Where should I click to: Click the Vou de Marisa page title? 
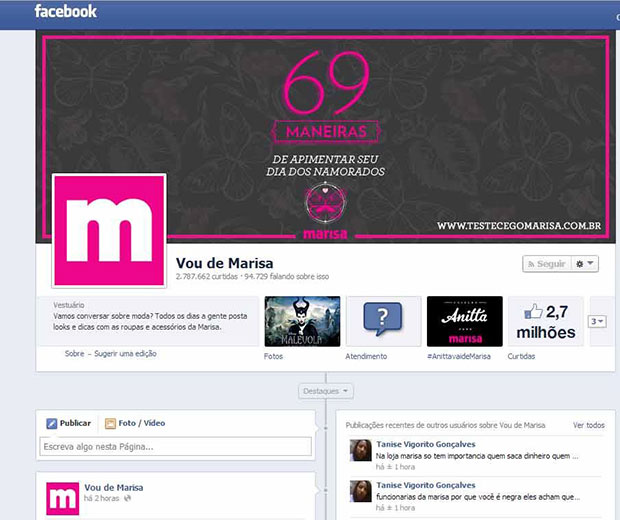[225, 263]
